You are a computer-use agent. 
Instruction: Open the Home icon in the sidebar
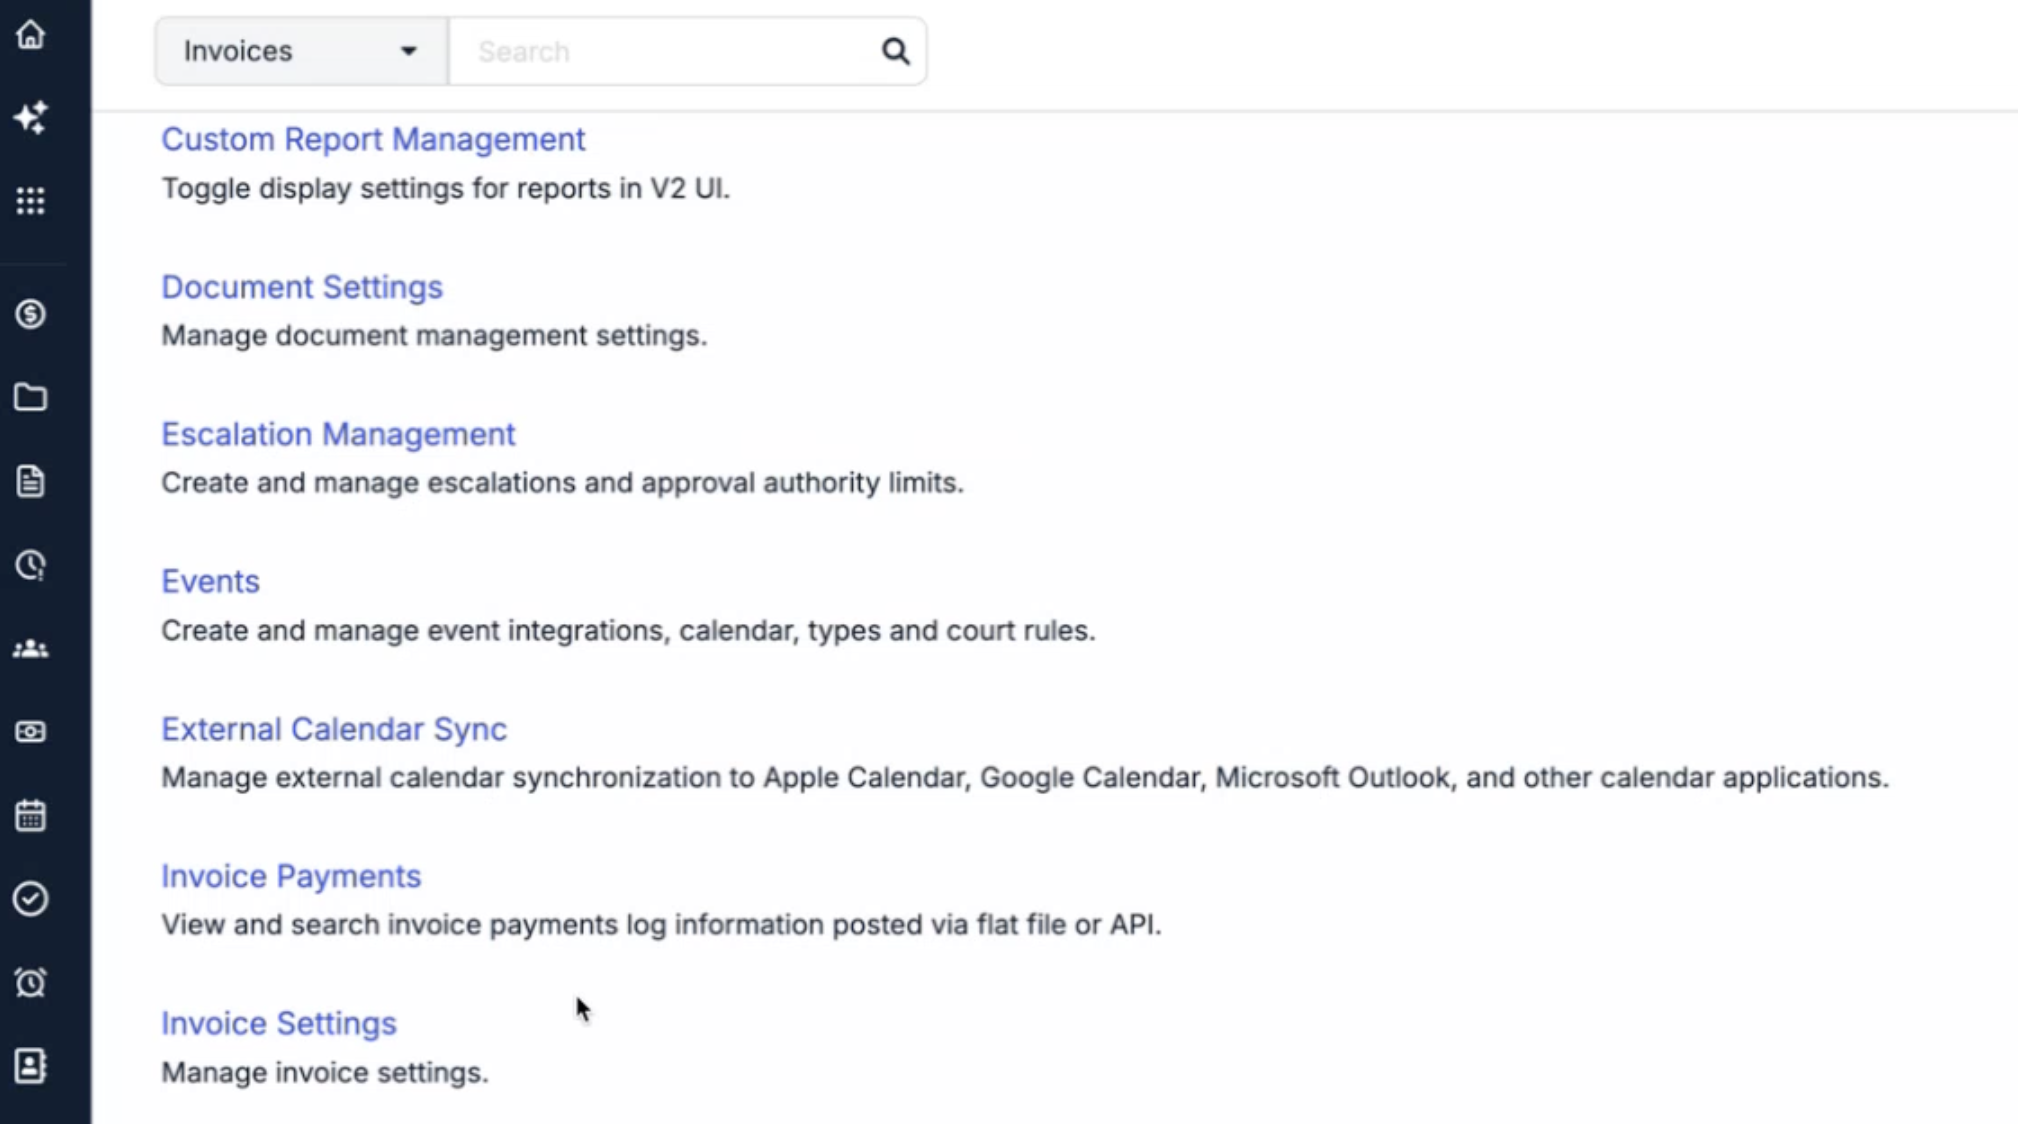(30, 34)
